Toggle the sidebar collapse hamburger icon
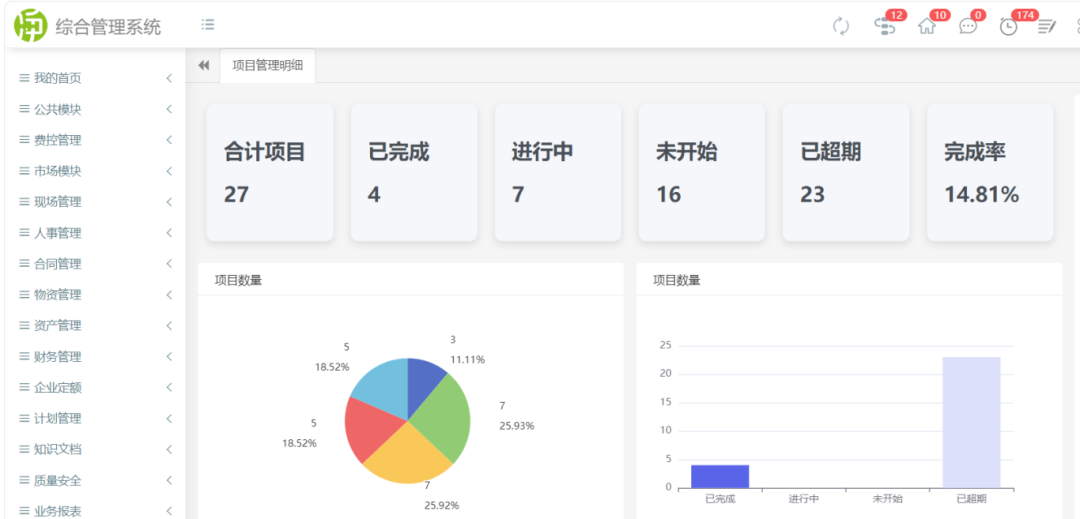 (x=207, y=25)
